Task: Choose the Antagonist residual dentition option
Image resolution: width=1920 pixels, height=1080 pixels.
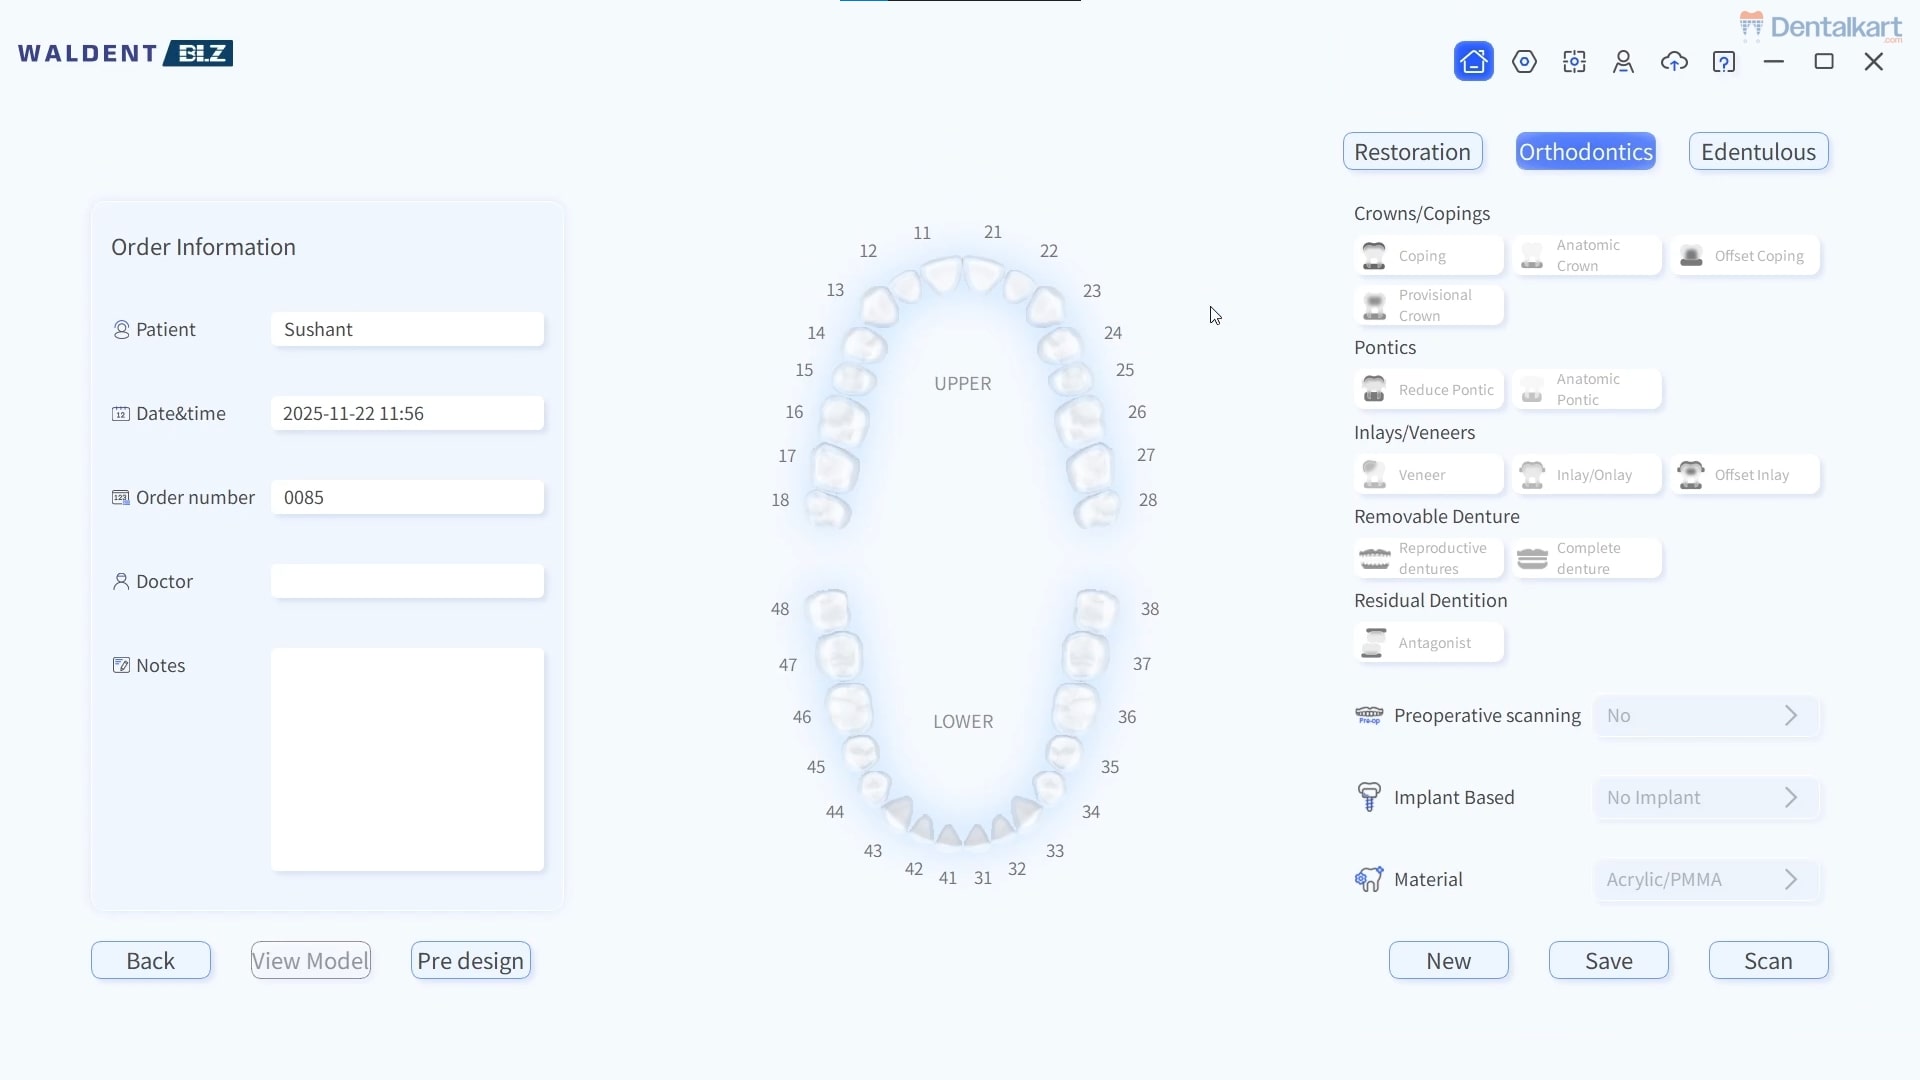Action: click(1428, 643)
